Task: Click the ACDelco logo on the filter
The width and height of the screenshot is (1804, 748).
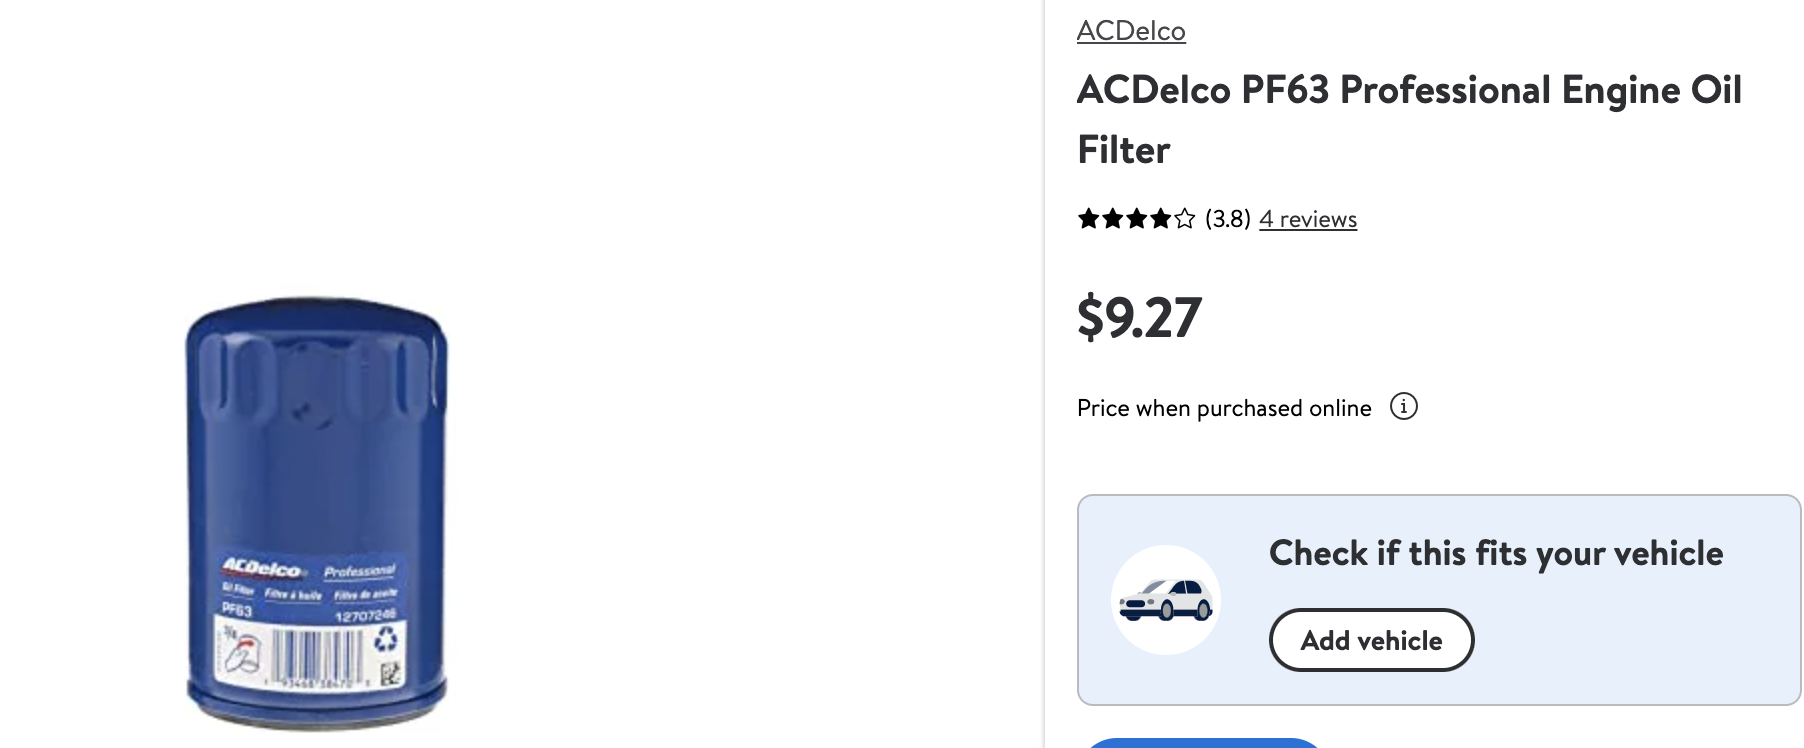Action: 263,568
